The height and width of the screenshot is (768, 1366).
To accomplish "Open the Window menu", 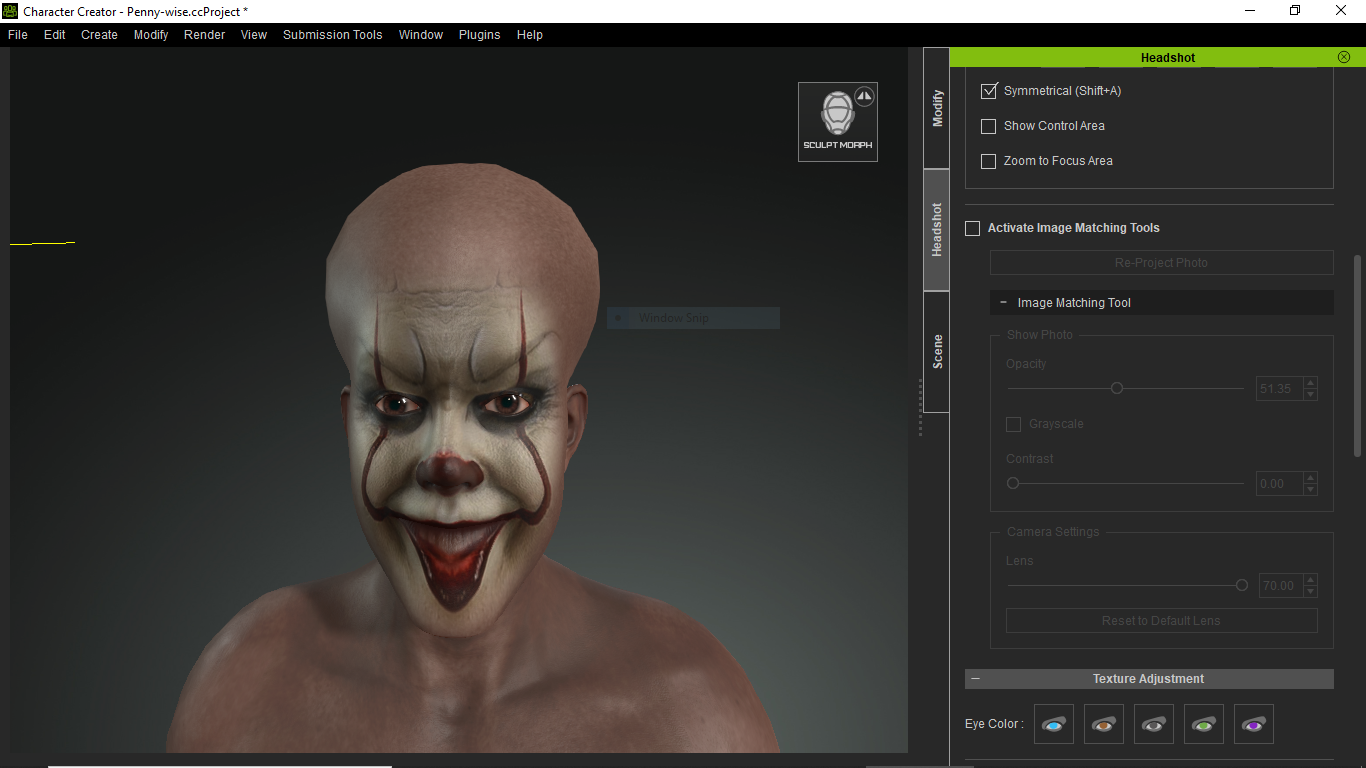I will pos(421,34).
